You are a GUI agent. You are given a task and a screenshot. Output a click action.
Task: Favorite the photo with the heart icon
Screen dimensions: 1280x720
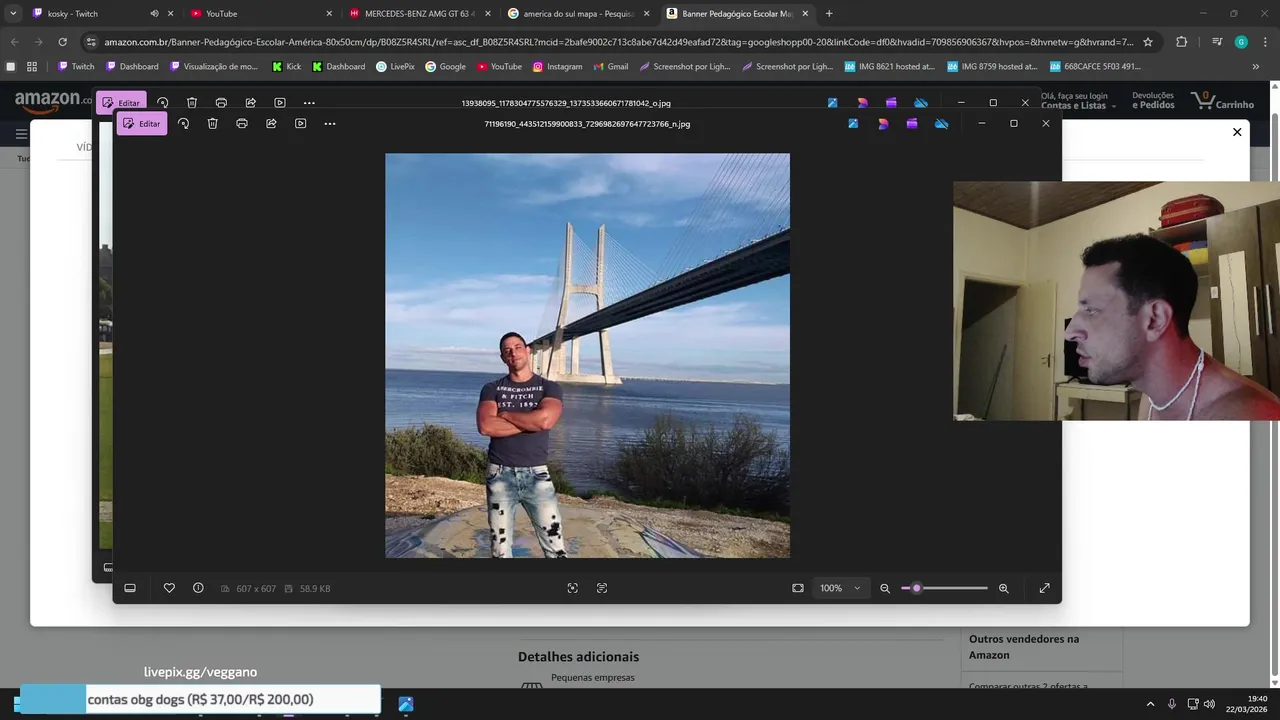click(x=169, y=588)
